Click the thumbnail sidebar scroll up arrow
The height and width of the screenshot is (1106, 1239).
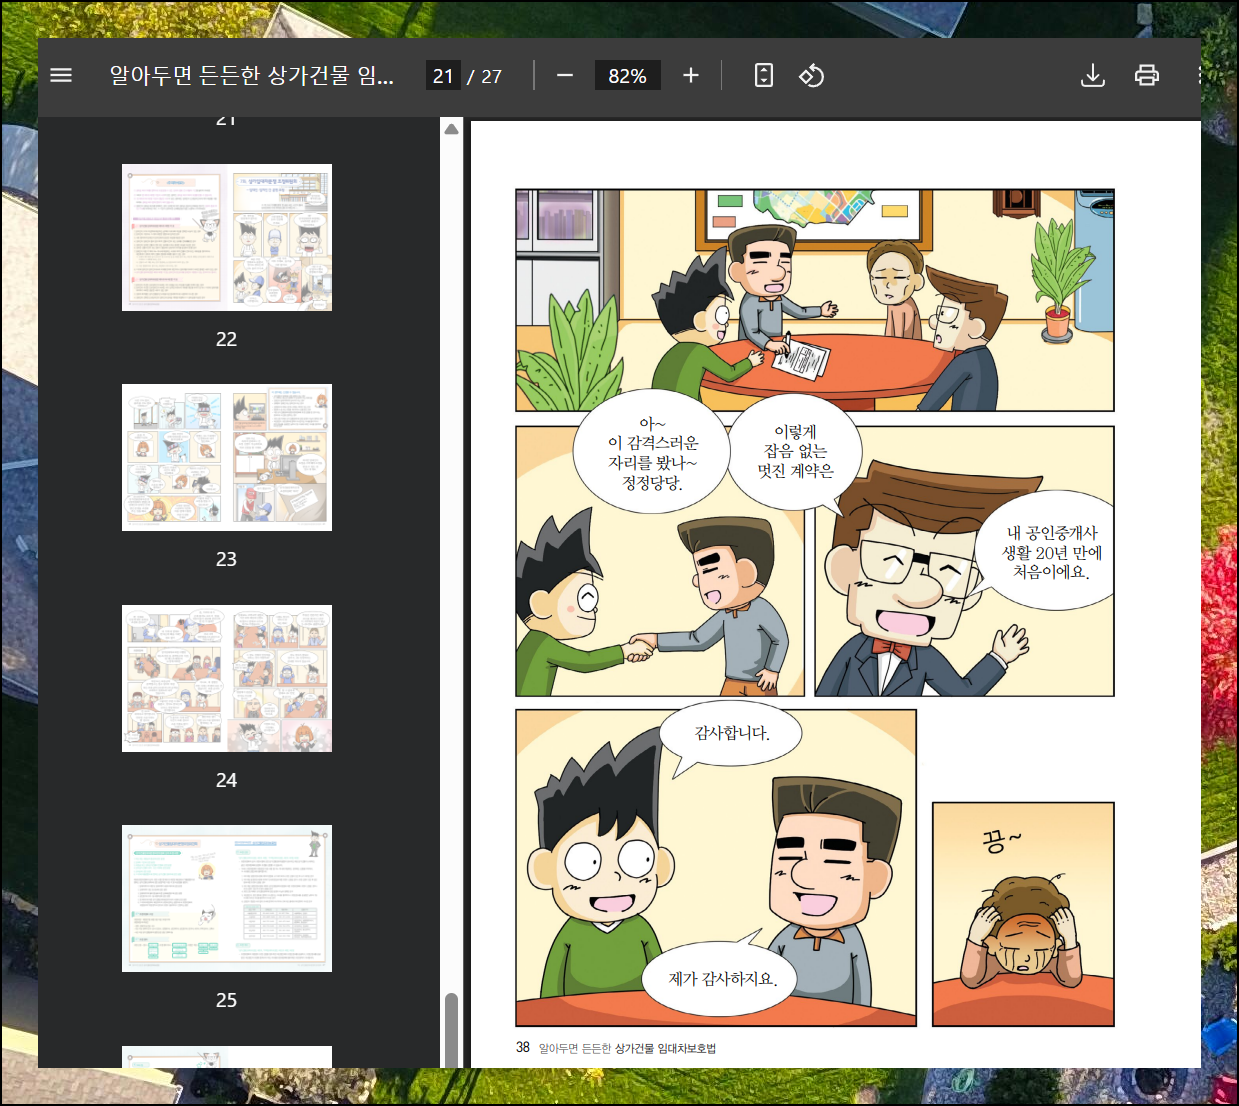click(x=452, y=128)
